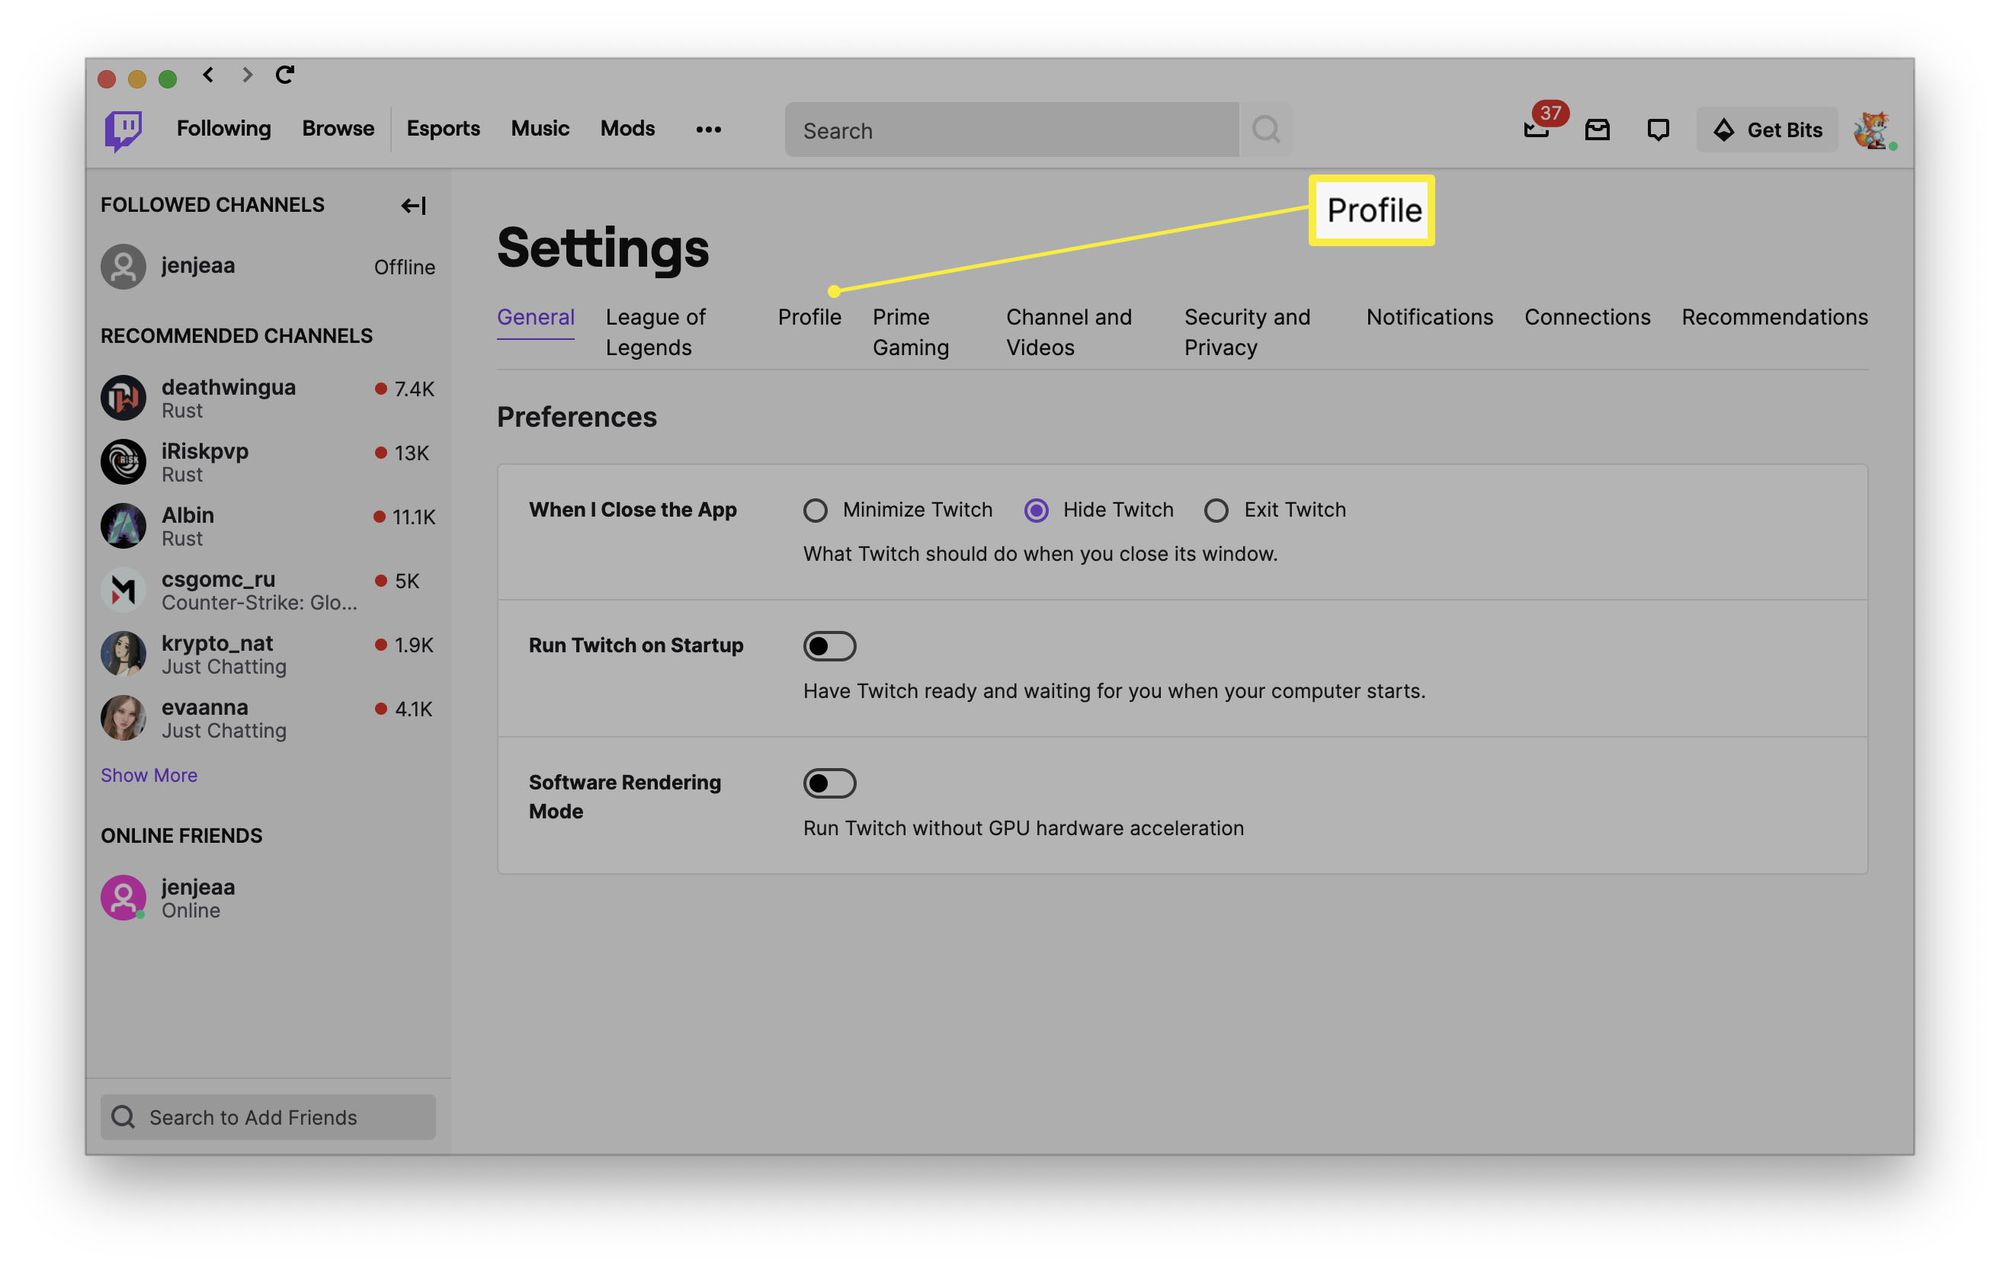Click the deathwingua channel name
Screen dimensions: 2000x1268
click(x=229, y=388)
